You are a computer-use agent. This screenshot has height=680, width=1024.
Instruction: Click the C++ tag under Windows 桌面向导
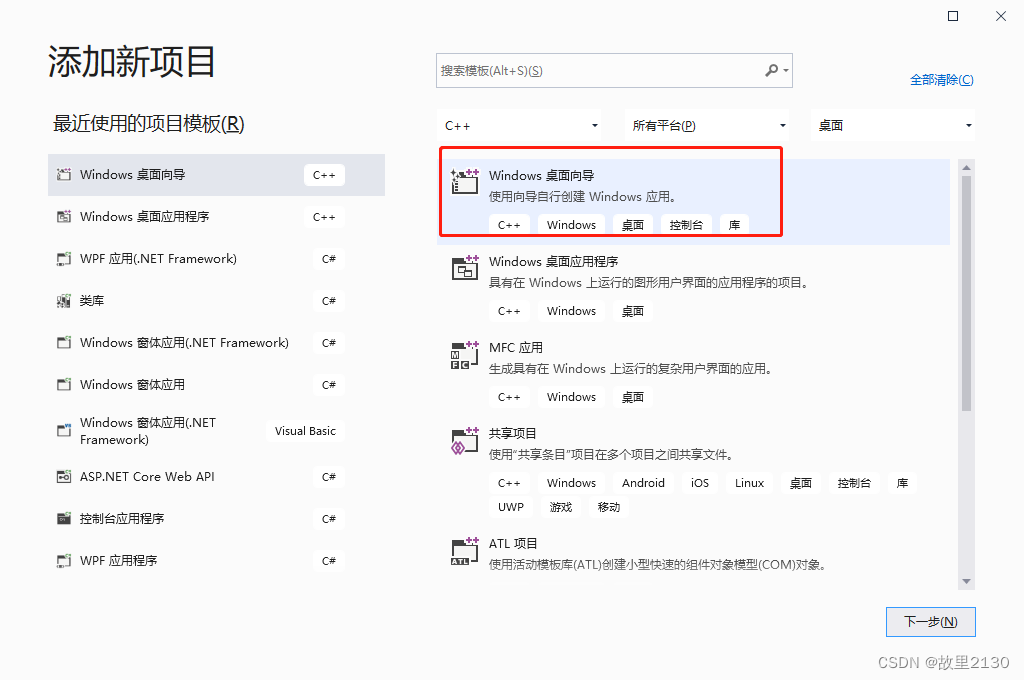[509, 224]
